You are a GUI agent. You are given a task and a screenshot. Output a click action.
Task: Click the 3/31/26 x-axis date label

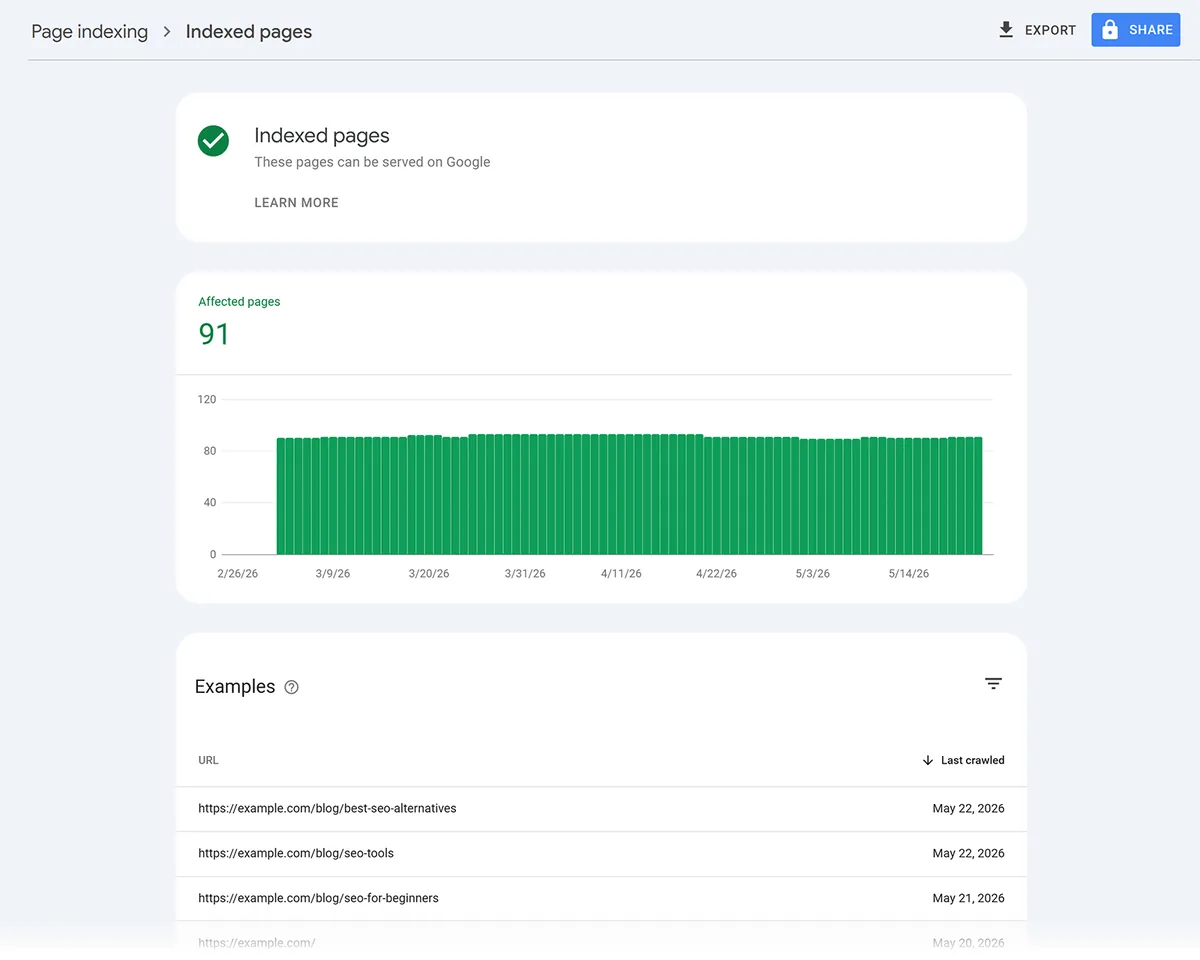pos(525,574)
